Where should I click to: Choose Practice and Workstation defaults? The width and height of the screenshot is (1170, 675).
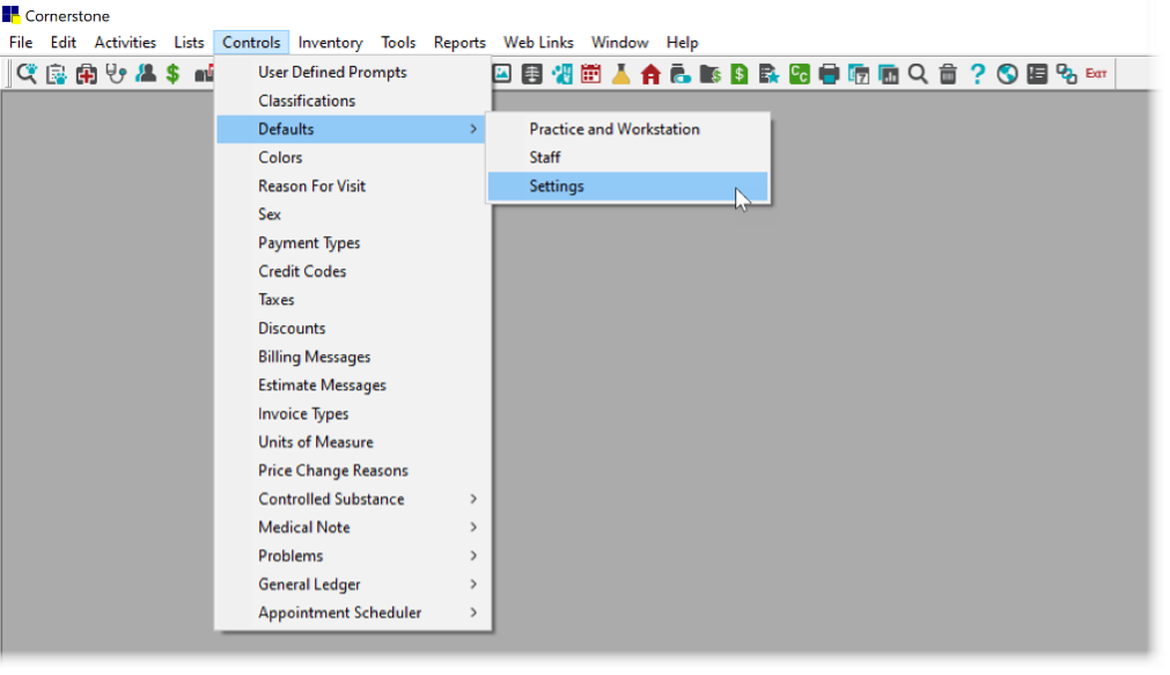tap(628, 129)
